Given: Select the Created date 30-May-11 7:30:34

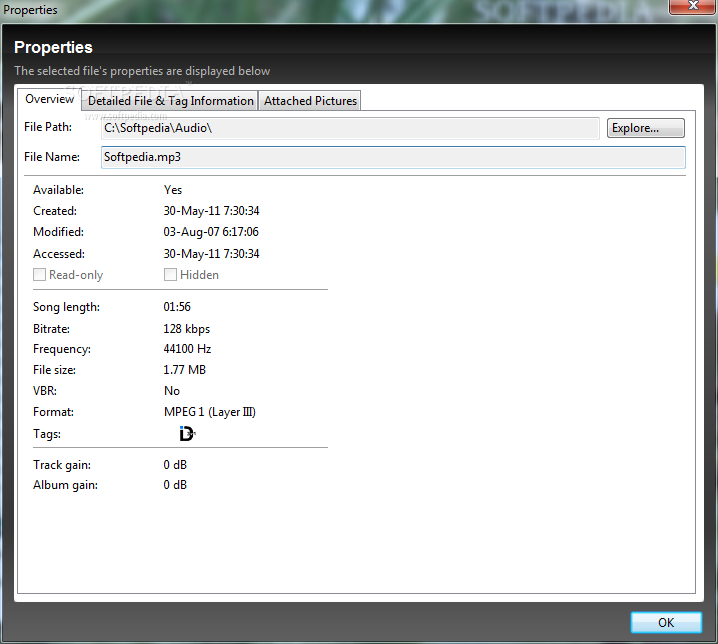Looking at the screenshot, I should tap(212, 211).
